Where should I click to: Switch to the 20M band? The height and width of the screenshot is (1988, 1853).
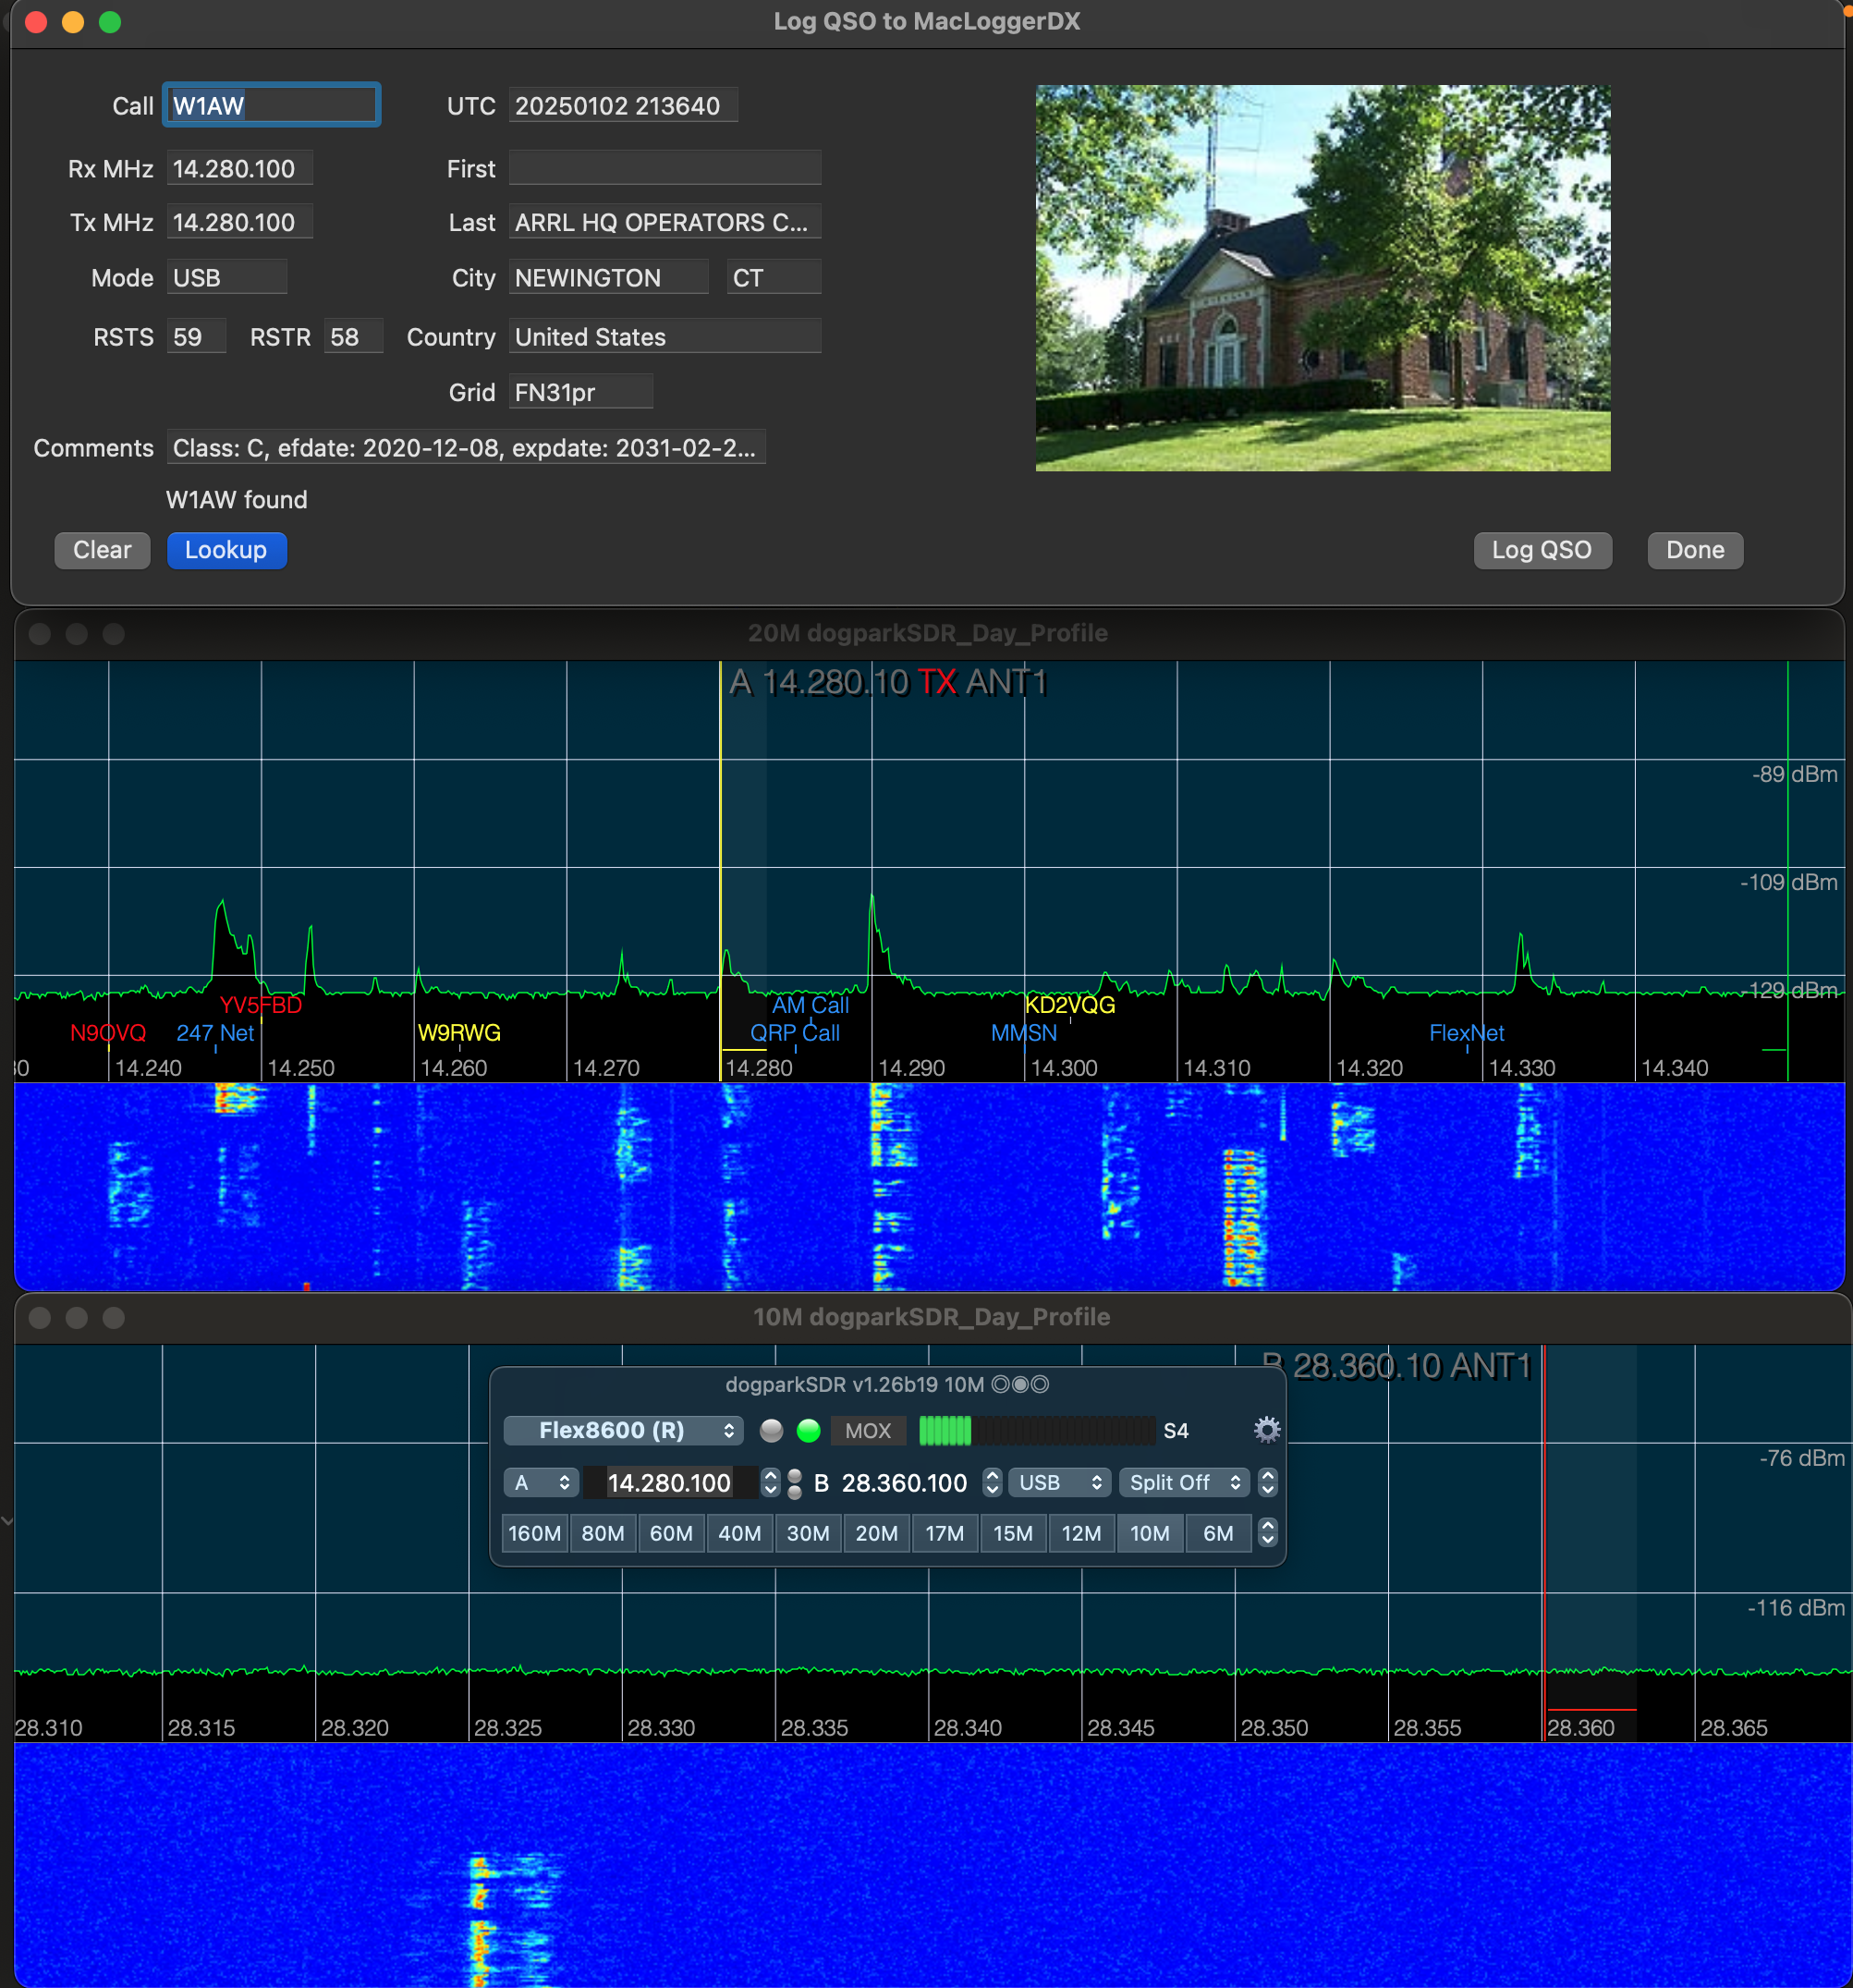point(876,1533)
